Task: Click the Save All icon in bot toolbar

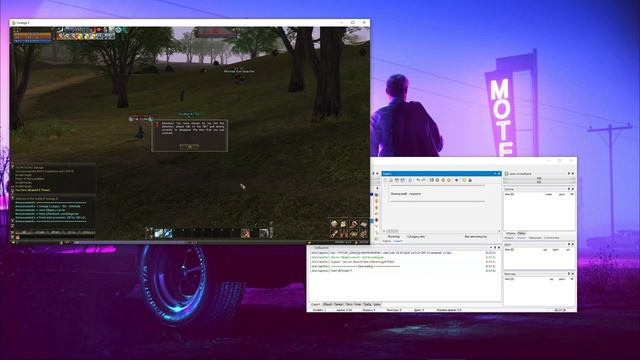Action: pos(403,180)
